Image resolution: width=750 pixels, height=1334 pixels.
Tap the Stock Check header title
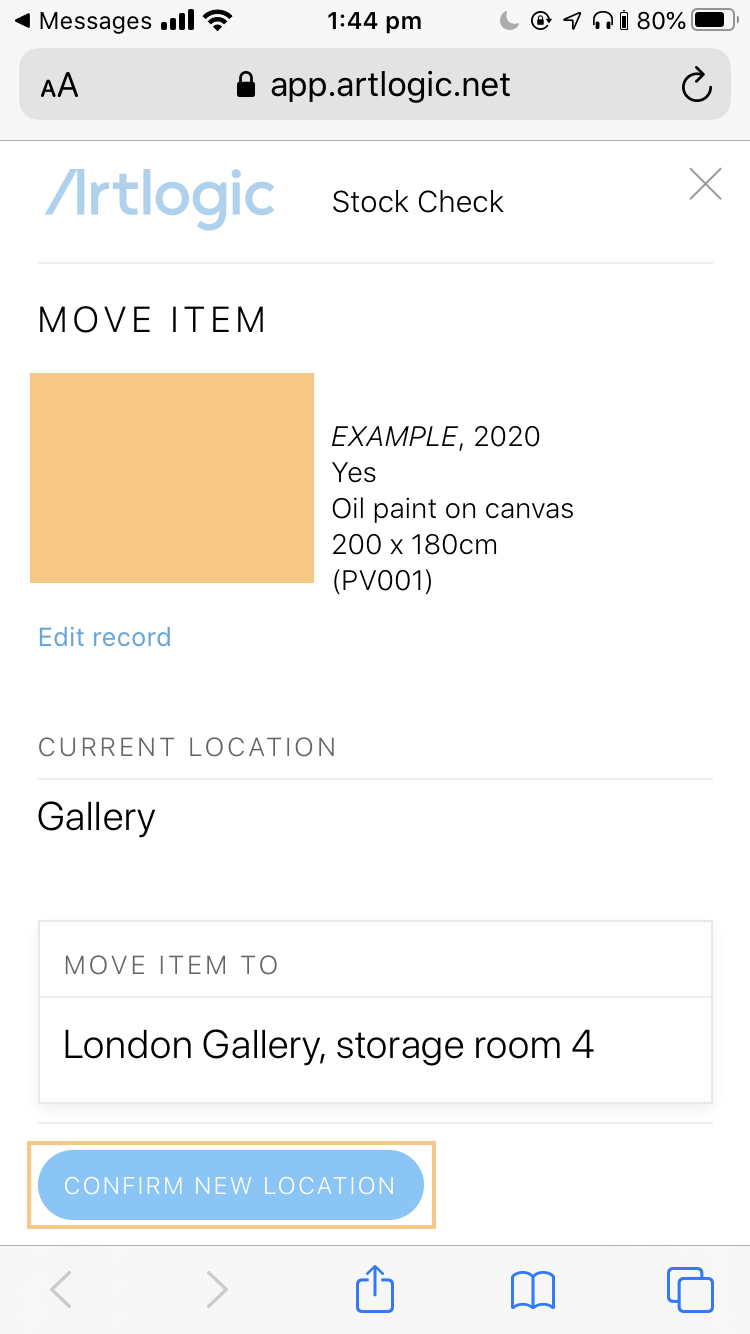(417, 202)
